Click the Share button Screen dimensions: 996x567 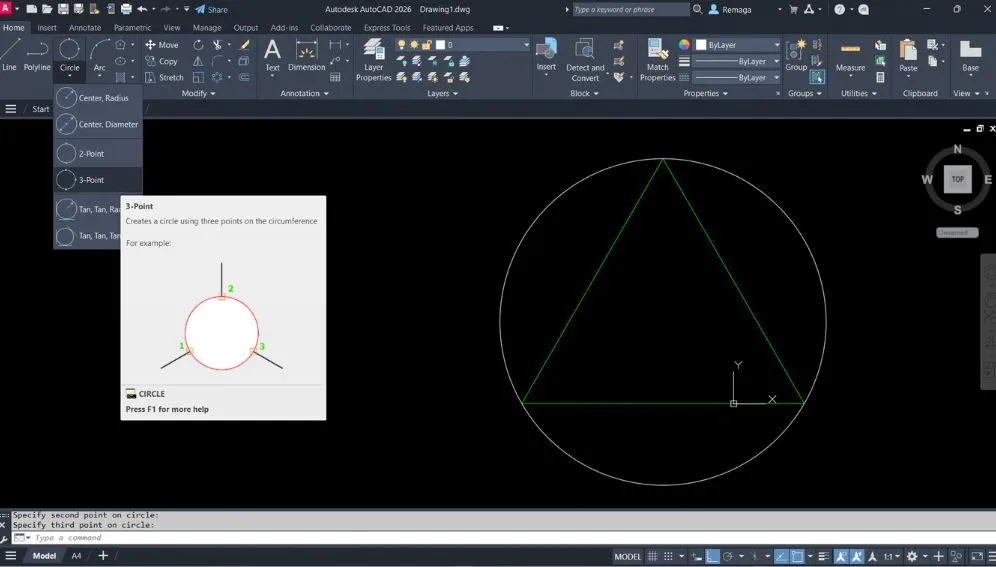coord(211,9)
